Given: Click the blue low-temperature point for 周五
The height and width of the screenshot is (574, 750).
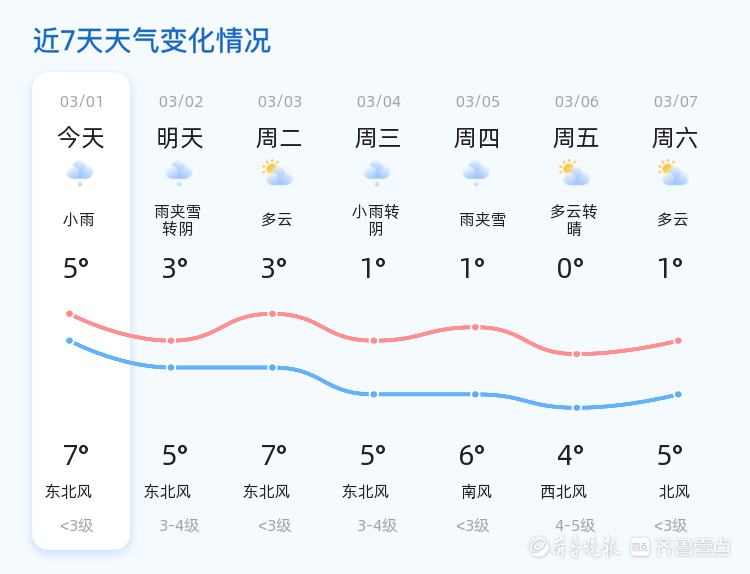Looking at the screenshot, I should tap(576, 408).
